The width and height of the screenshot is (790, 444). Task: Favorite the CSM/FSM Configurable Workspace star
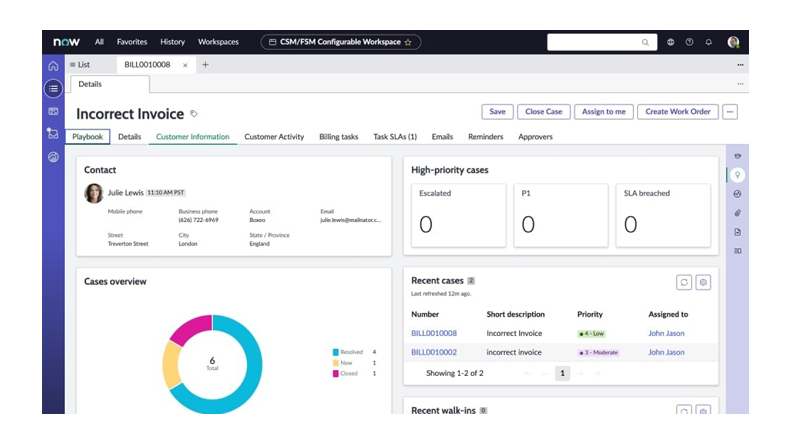pyautogui.click(x=408, y=42)
